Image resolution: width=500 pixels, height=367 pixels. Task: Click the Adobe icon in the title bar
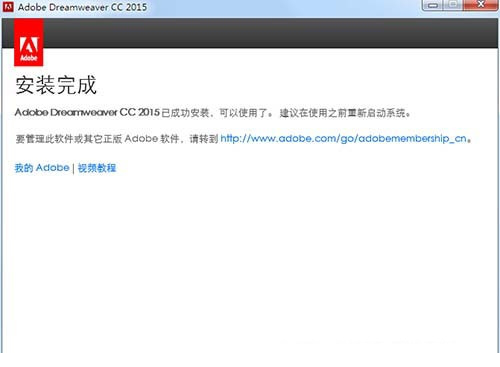click(x=8, y=7)
